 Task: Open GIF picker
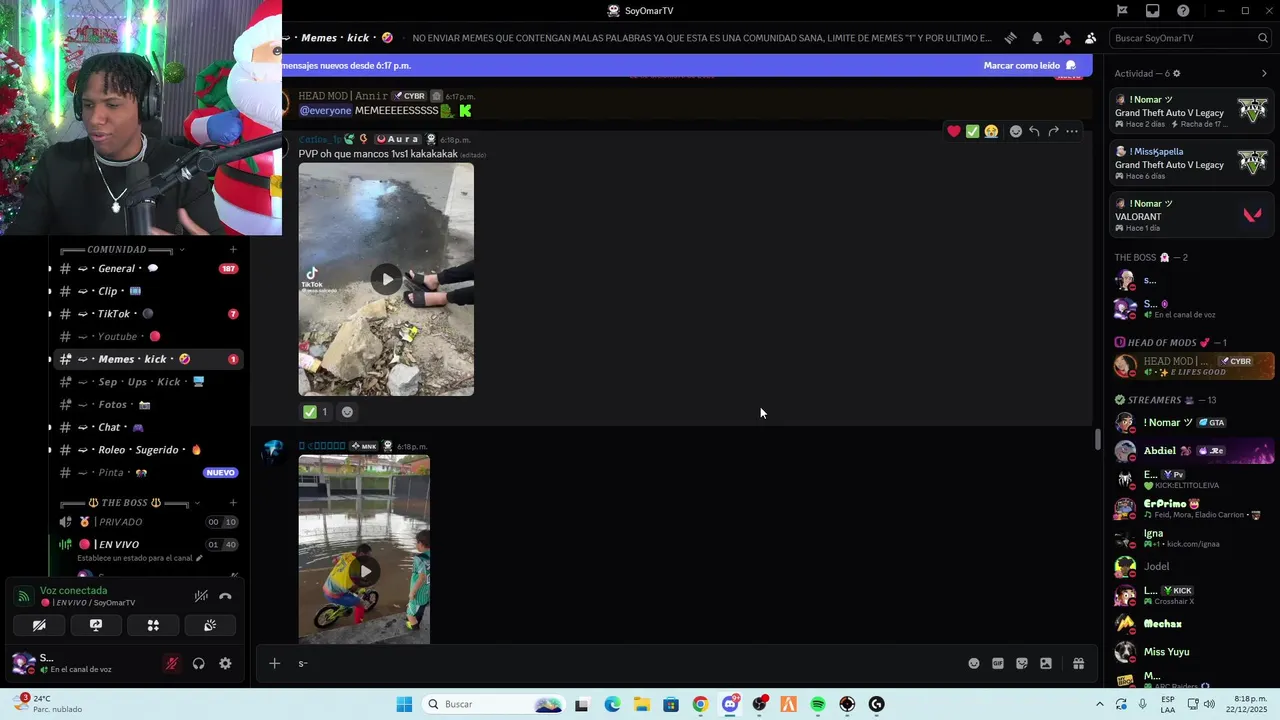click(x=998, y=663)
